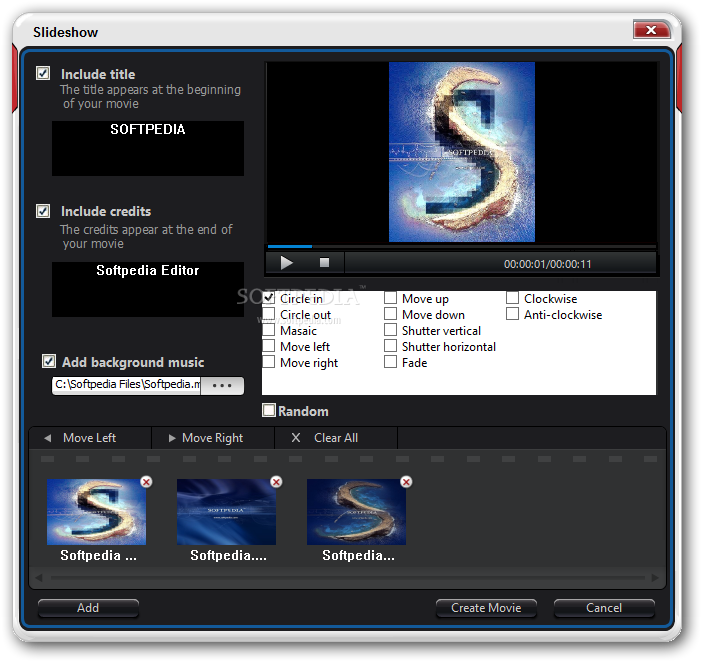This screenshot has height=662, width=702.
Task: Click the Create Movie button
Action: tap(486, 608)
